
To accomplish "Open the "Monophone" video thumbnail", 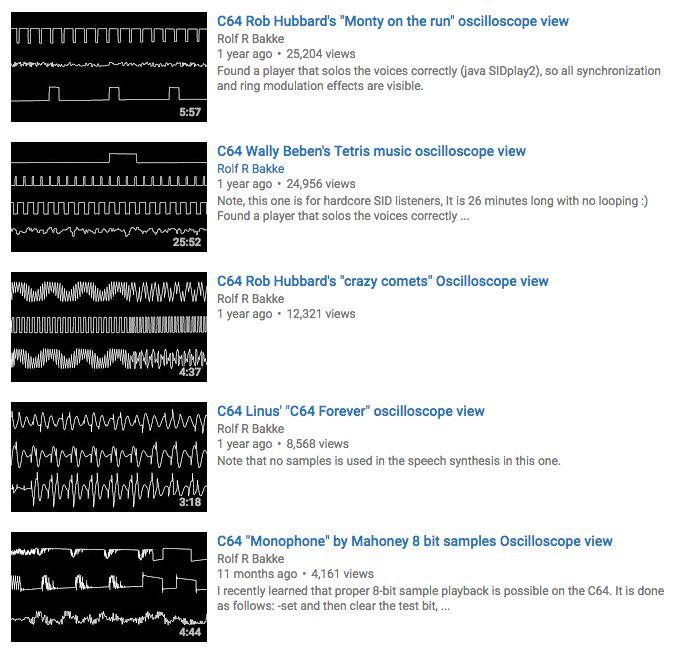I will 108,587.
